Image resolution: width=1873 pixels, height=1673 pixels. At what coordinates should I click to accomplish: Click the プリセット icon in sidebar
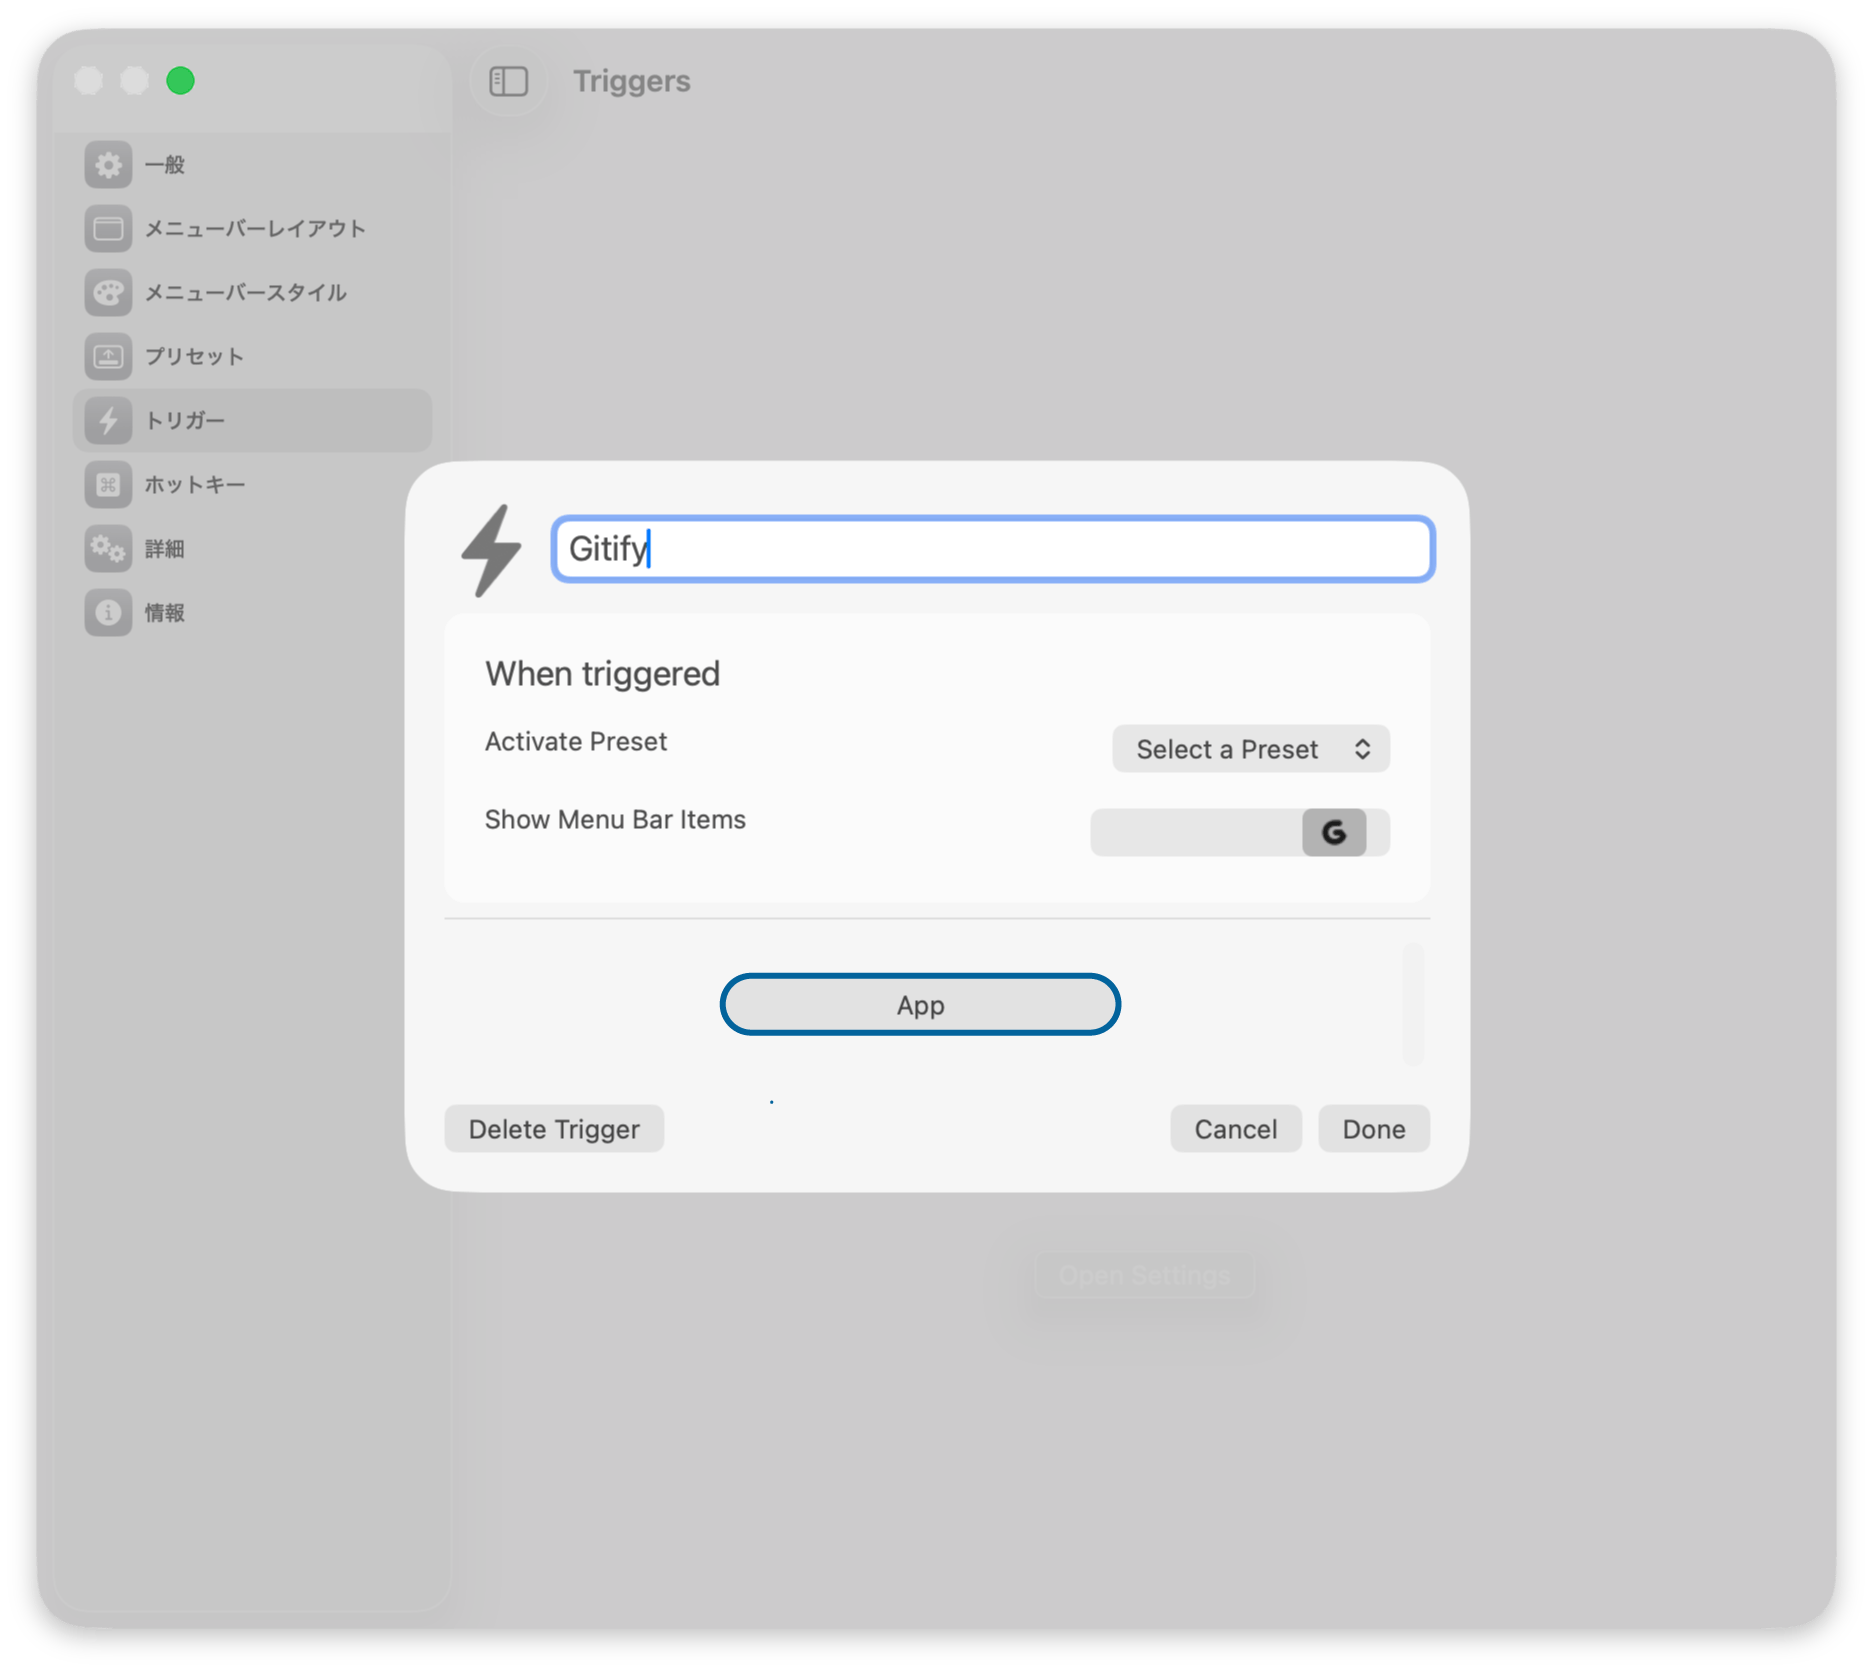[108, 357]
